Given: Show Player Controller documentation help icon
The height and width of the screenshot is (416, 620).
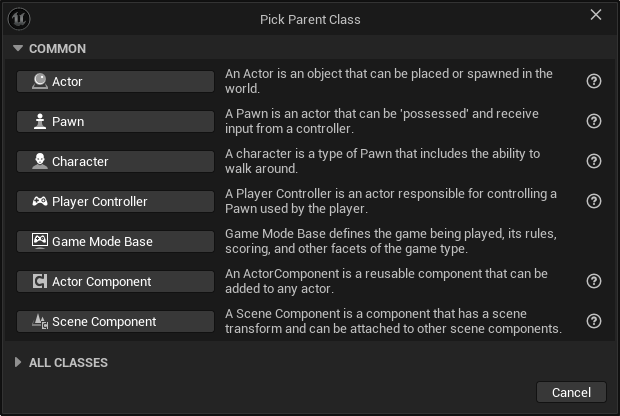Looking at the screenshot, I should pyautogui.click(x=594, y=201).
